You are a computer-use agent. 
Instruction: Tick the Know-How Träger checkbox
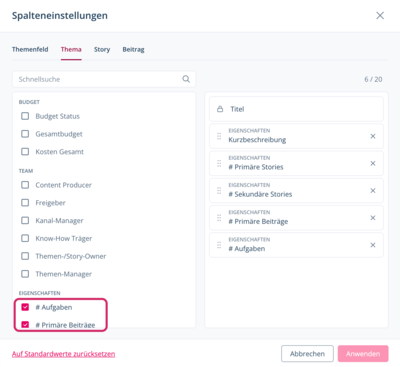(x=25, y=238)
